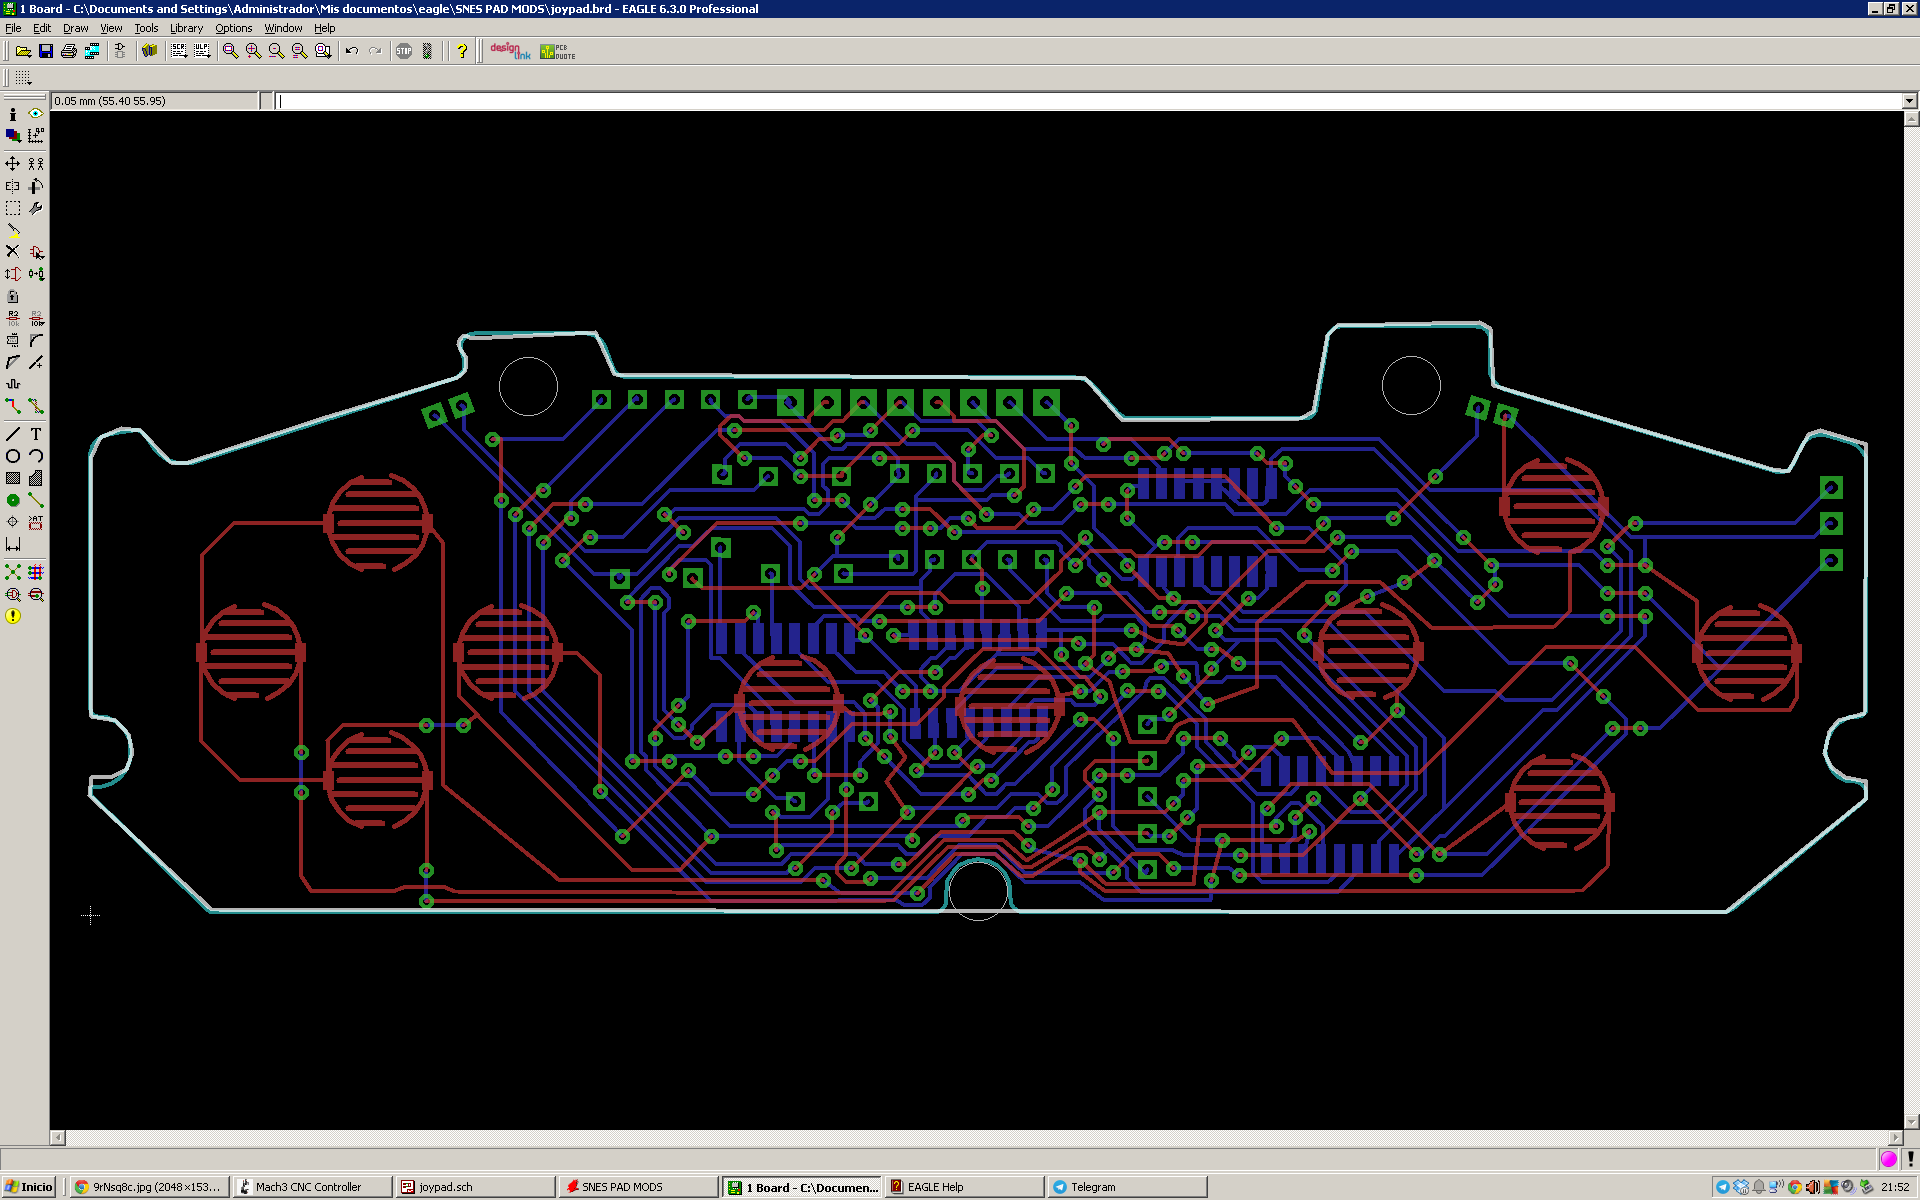
Task: Click the Ratsnest tool icon
Action: tap(13, 572)
